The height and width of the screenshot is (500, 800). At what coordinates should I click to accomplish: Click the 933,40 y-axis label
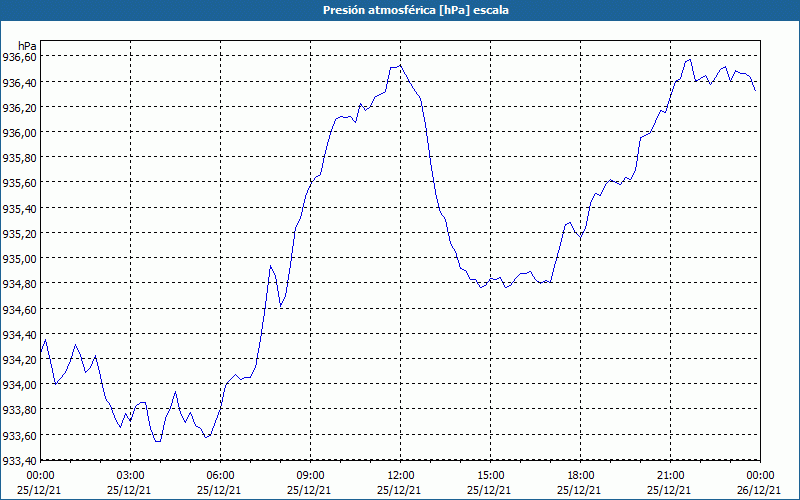click(x=19, y=461)
